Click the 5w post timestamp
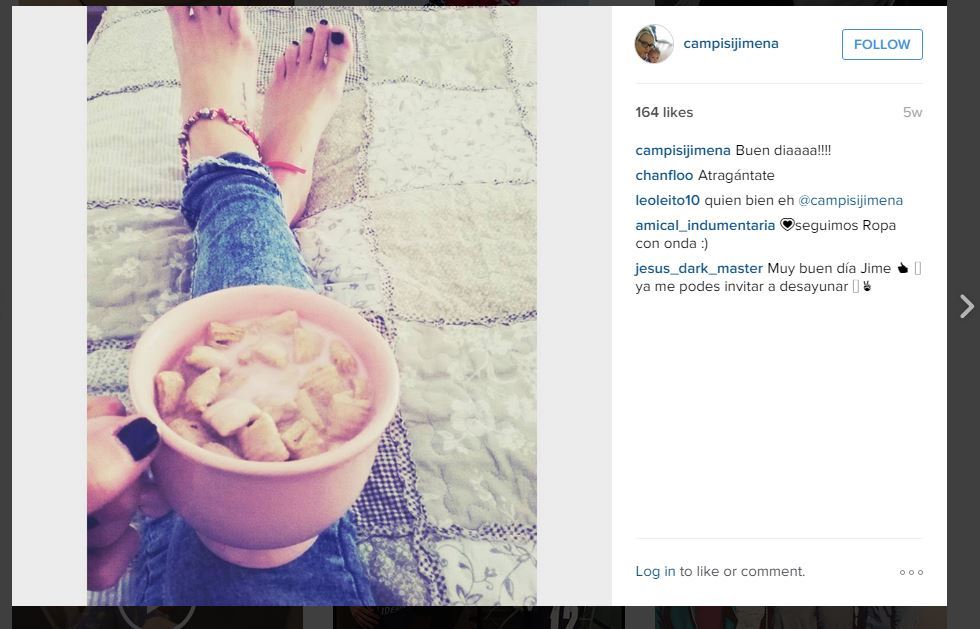 pyautogui.click(x=912, y=113)
